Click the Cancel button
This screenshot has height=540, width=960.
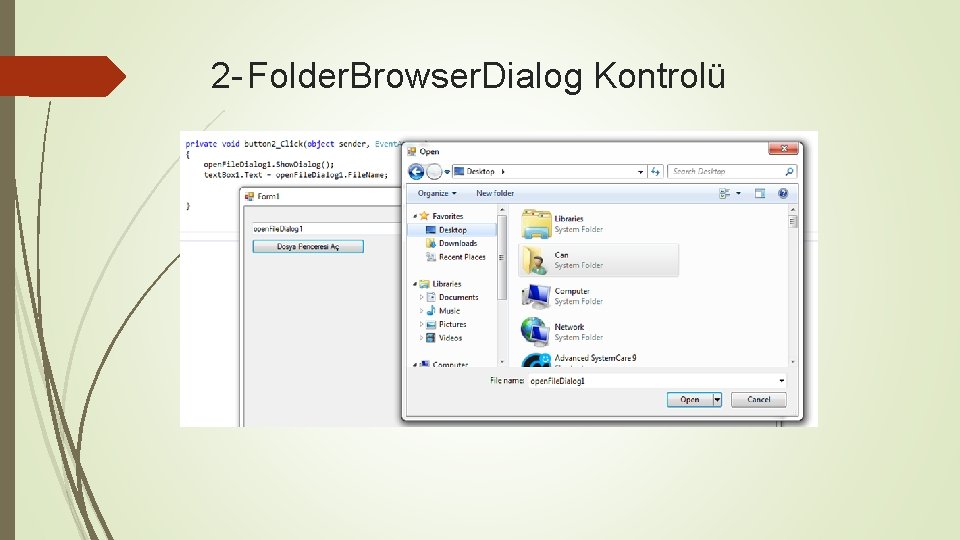759,400
